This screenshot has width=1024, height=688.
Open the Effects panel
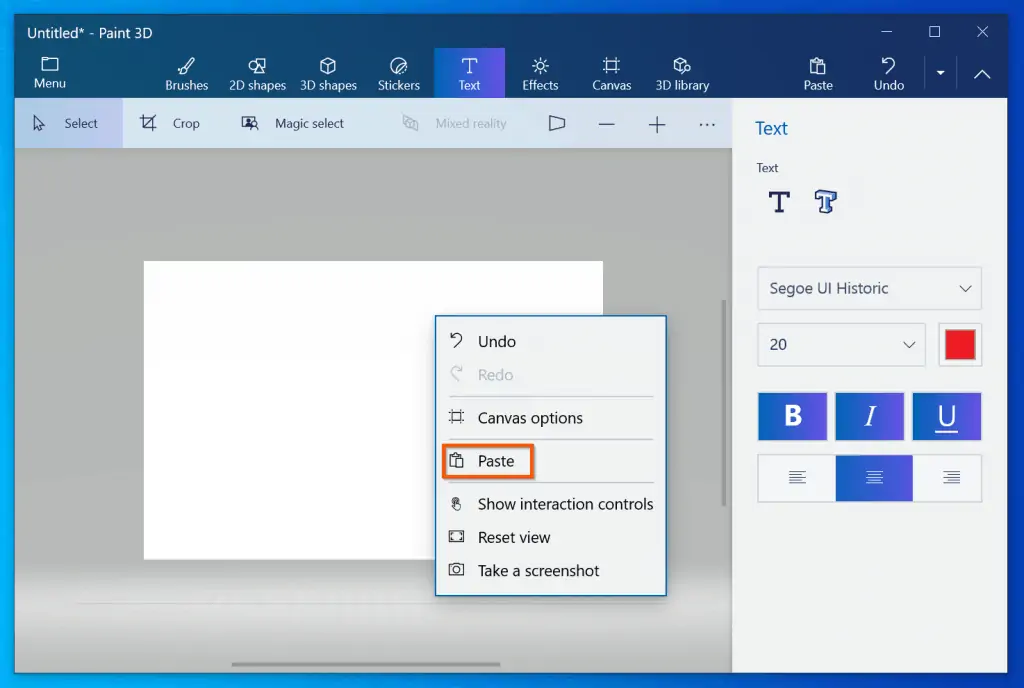540,74
